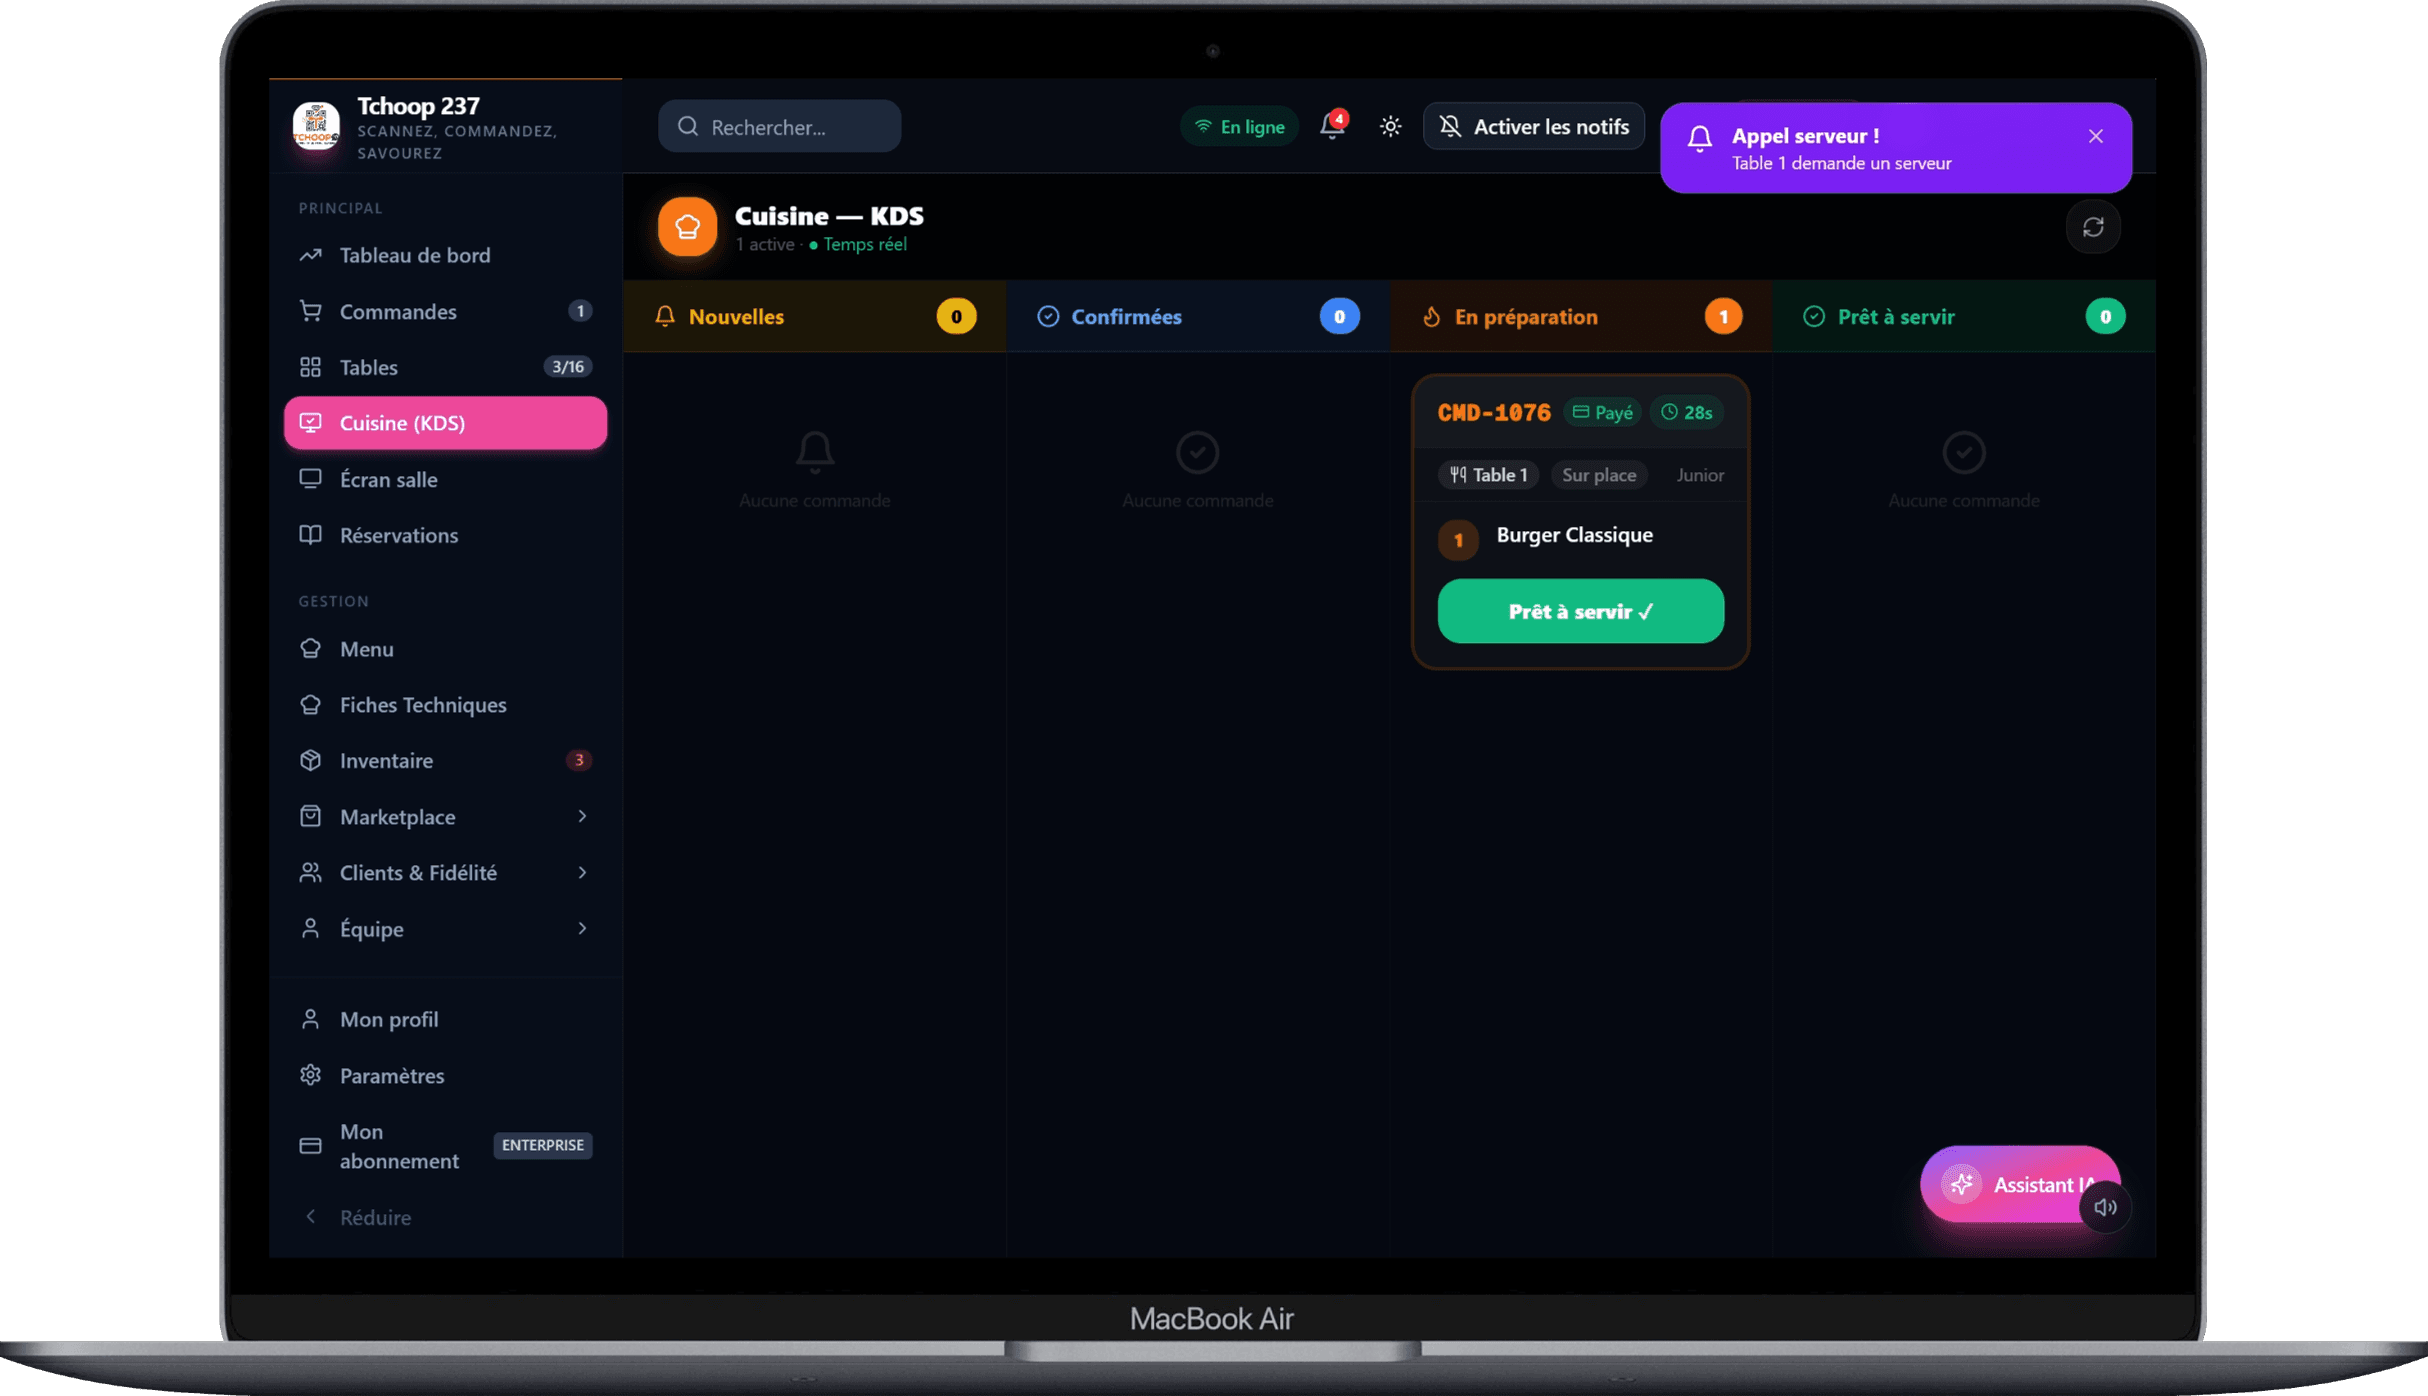The image size is (2428, 1396).
Task: Click the Sur place tag
Action: pos(1599,475)
